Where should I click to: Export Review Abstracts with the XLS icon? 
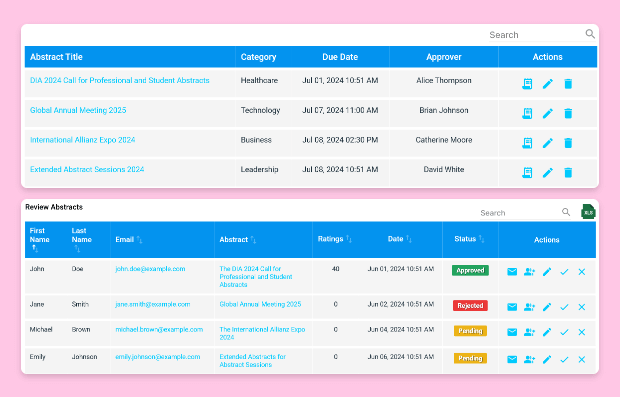588,212
